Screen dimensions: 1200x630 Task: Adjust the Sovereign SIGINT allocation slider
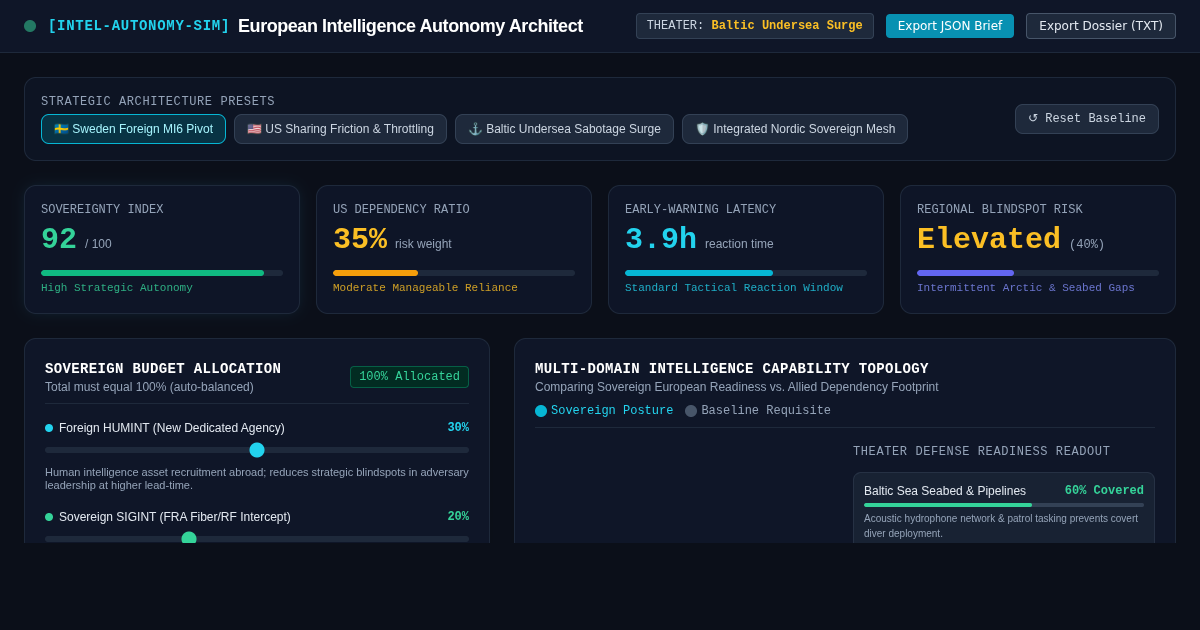[257, 538]
